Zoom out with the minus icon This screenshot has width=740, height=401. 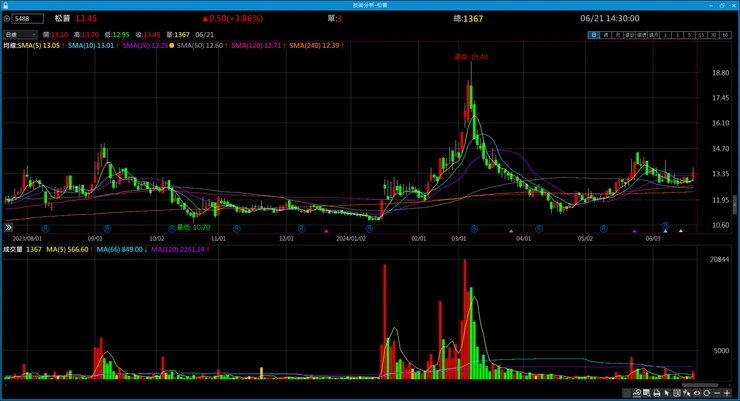click(x=717, y=393)
